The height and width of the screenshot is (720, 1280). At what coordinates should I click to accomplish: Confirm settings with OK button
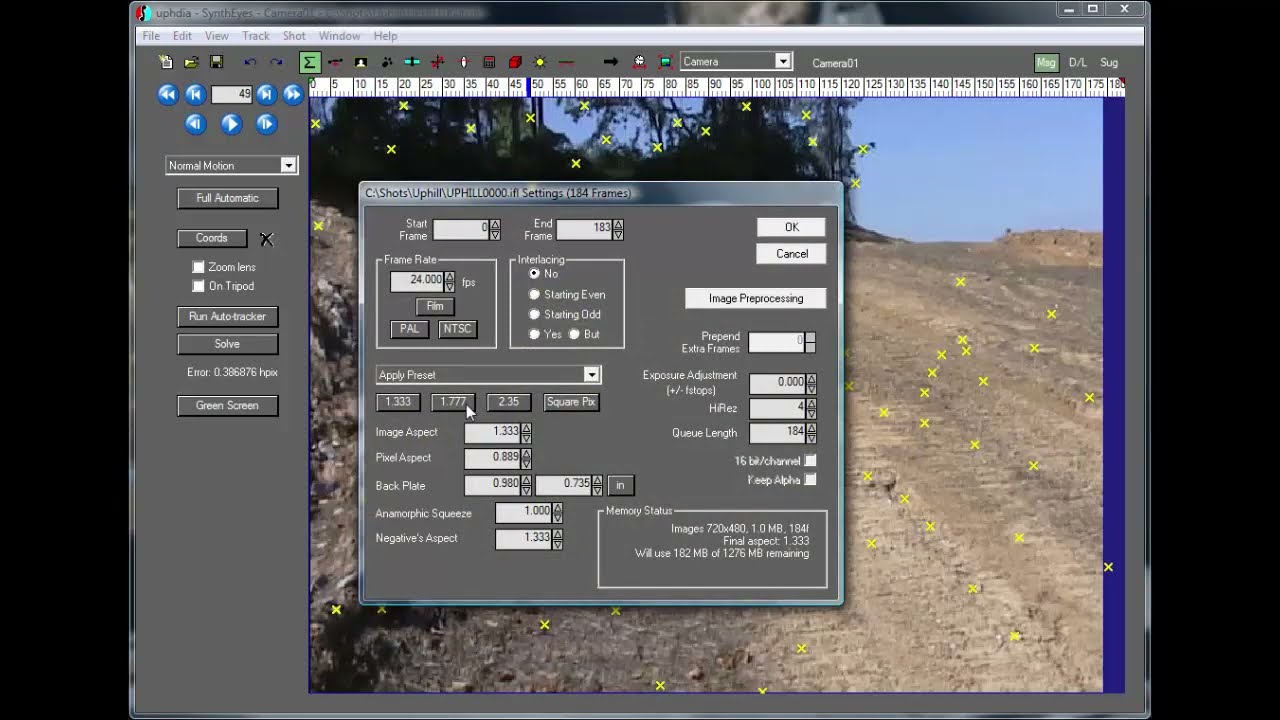pos(792,227)
